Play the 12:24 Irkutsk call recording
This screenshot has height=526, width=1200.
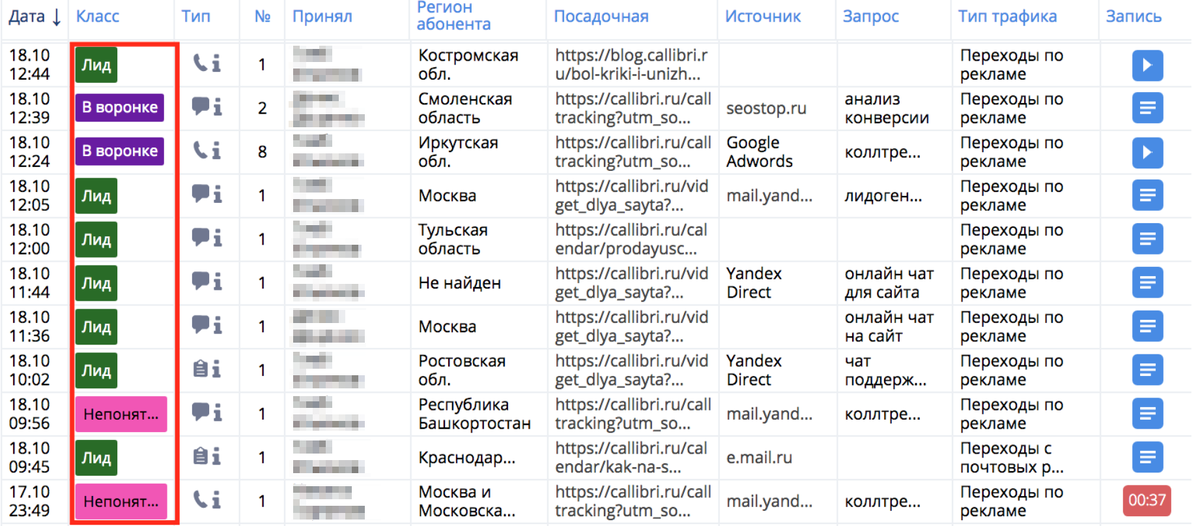tap(1147, 152)
